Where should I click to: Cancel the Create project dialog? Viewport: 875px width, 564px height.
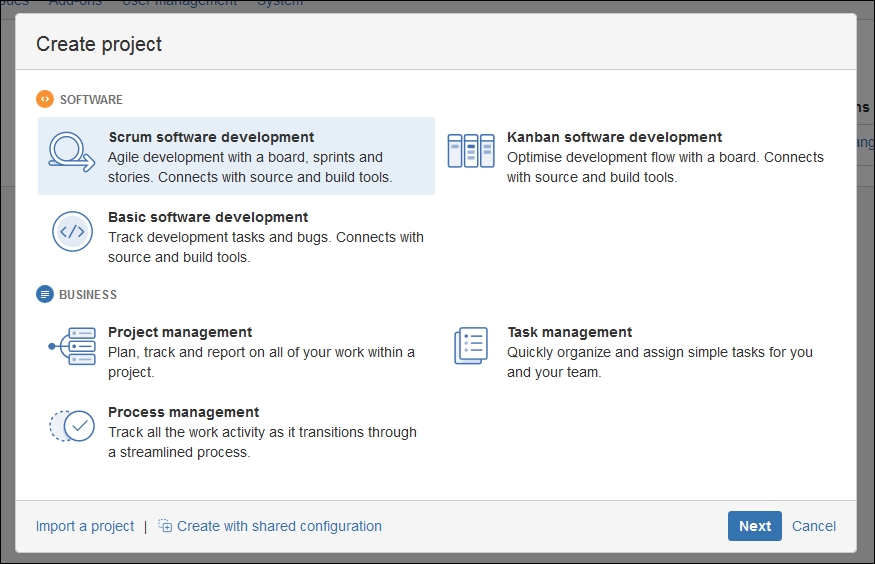click(x=814, y=526)
